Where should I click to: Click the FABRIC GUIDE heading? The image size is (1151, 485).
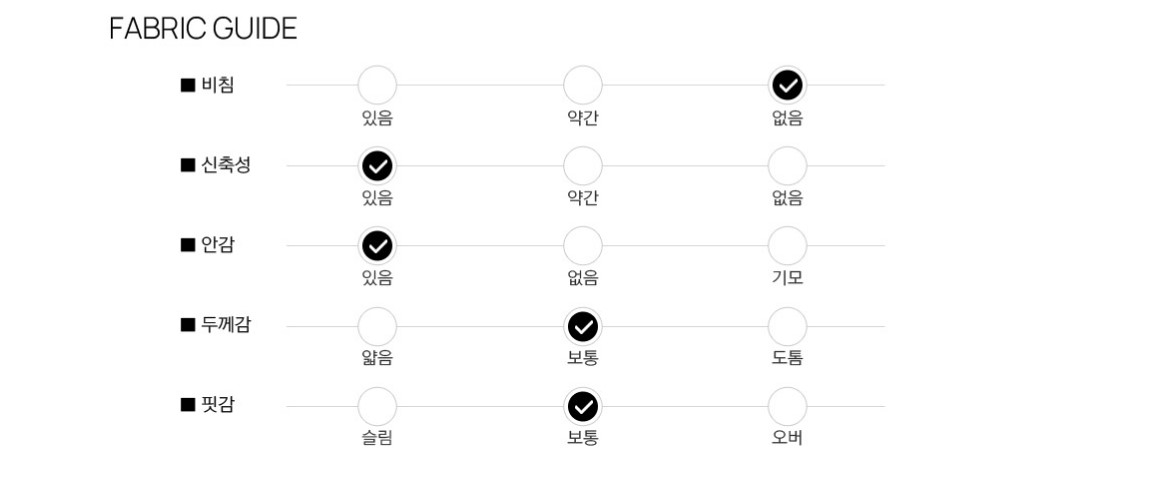(x=203, y=29)
